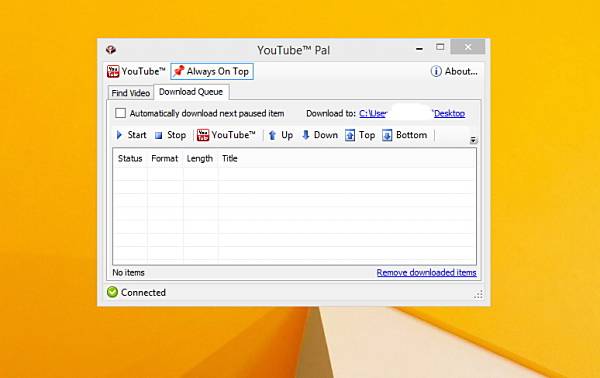Minimize the YouTube Pal window
Viewport: 600px width, 378px height.
tap(419, 49)
